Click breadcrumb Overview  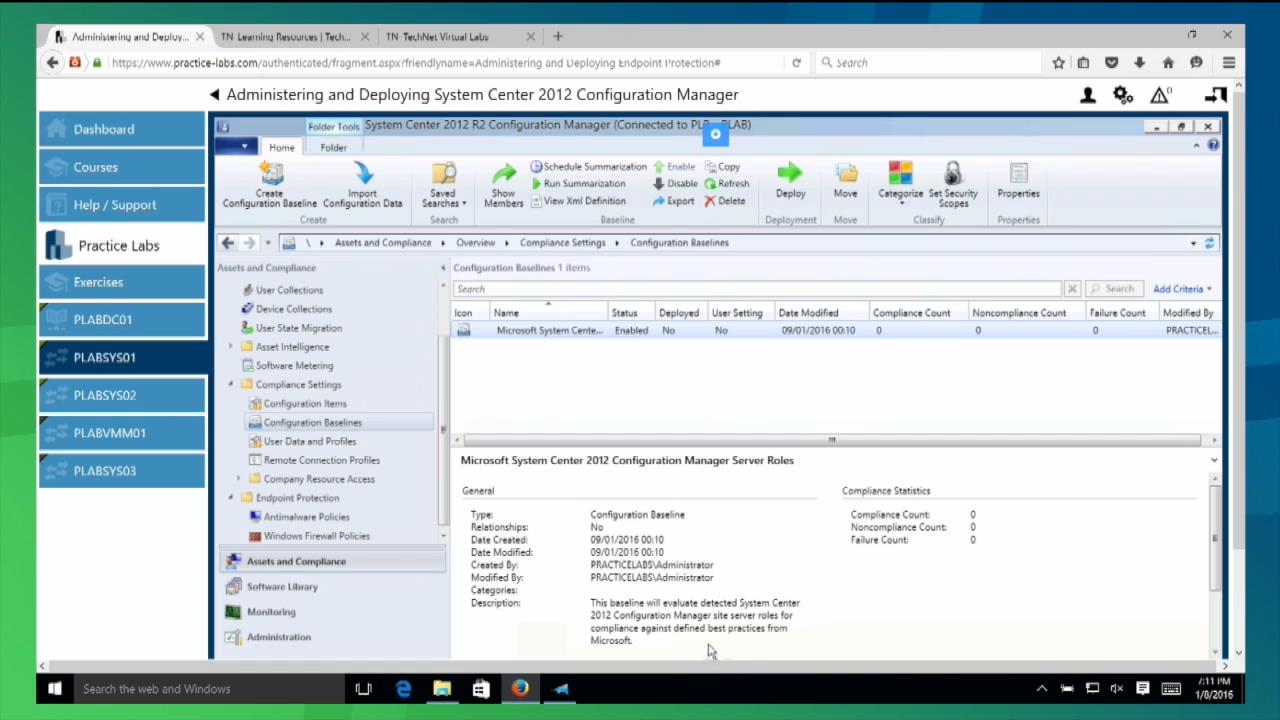pos(475,243)
